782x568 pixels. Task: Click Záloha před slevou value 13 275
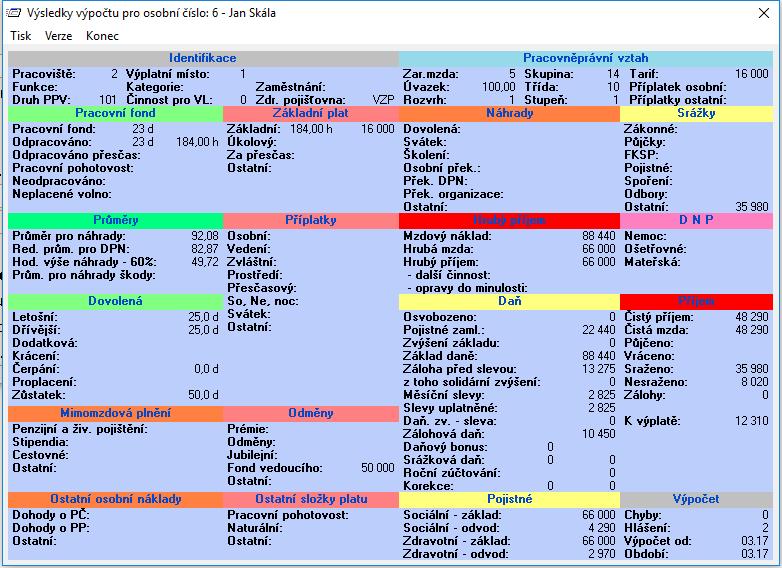click(598, 369)
